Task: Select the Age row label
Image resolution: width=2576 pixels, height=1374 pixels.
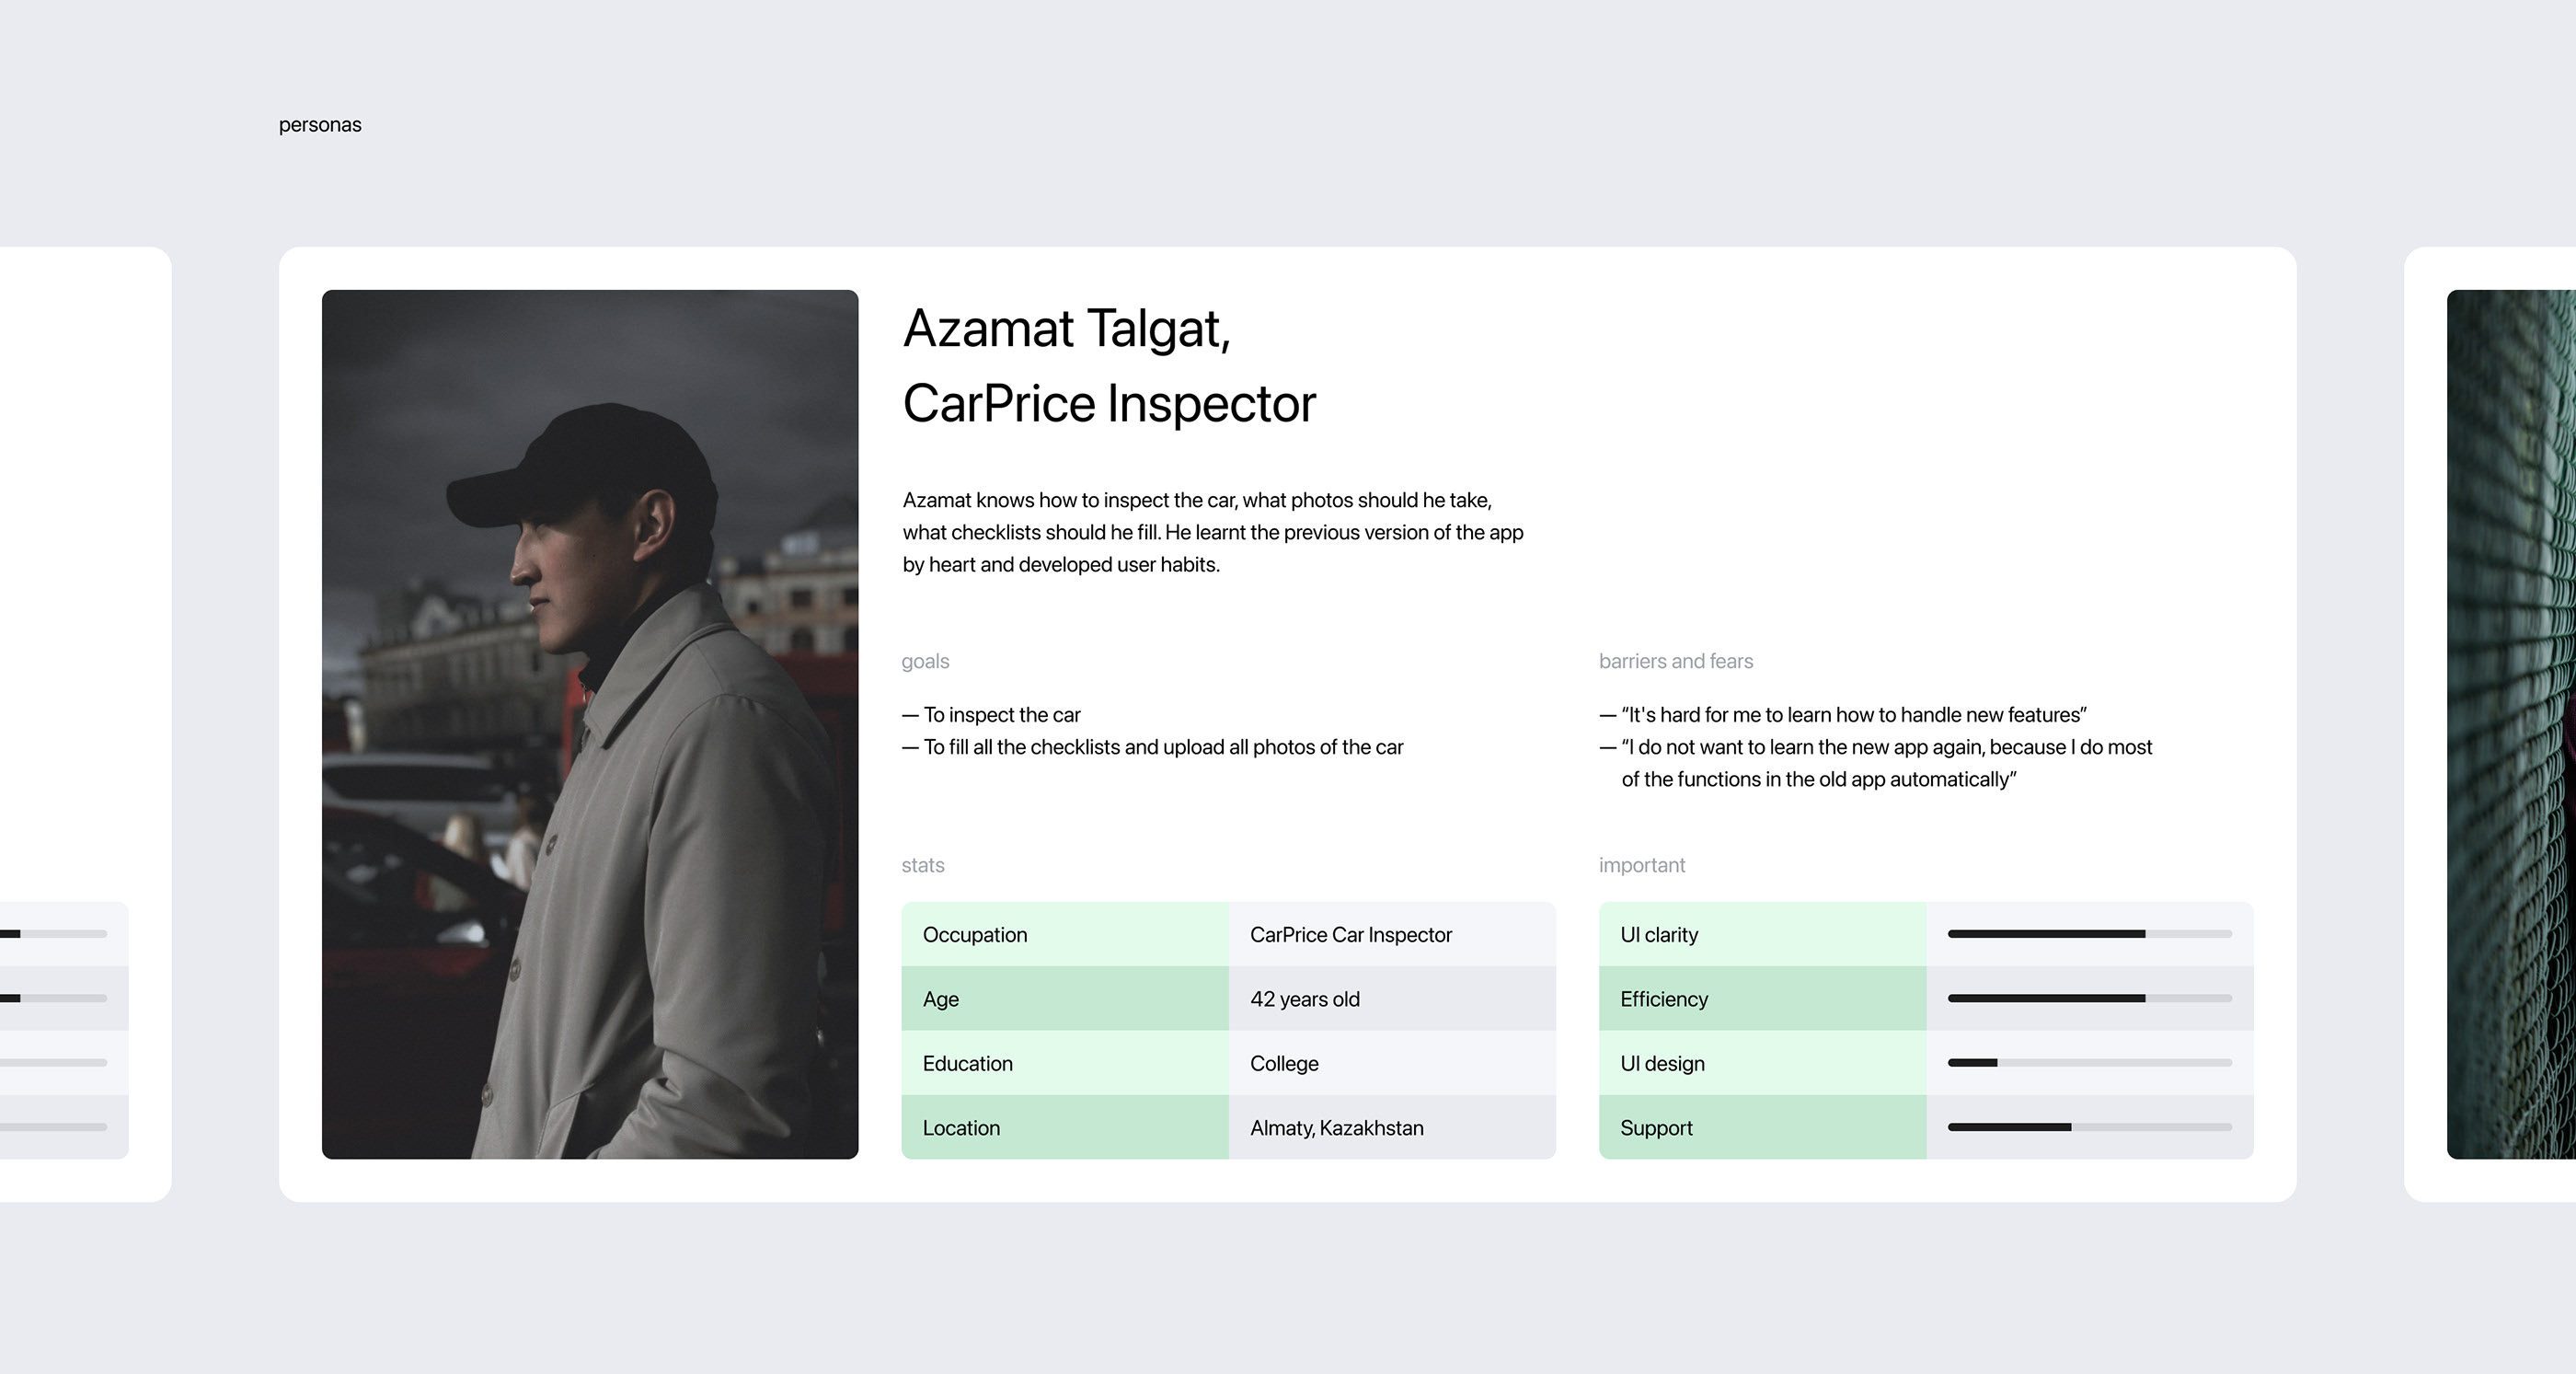Action: click(x=941, y=999)
